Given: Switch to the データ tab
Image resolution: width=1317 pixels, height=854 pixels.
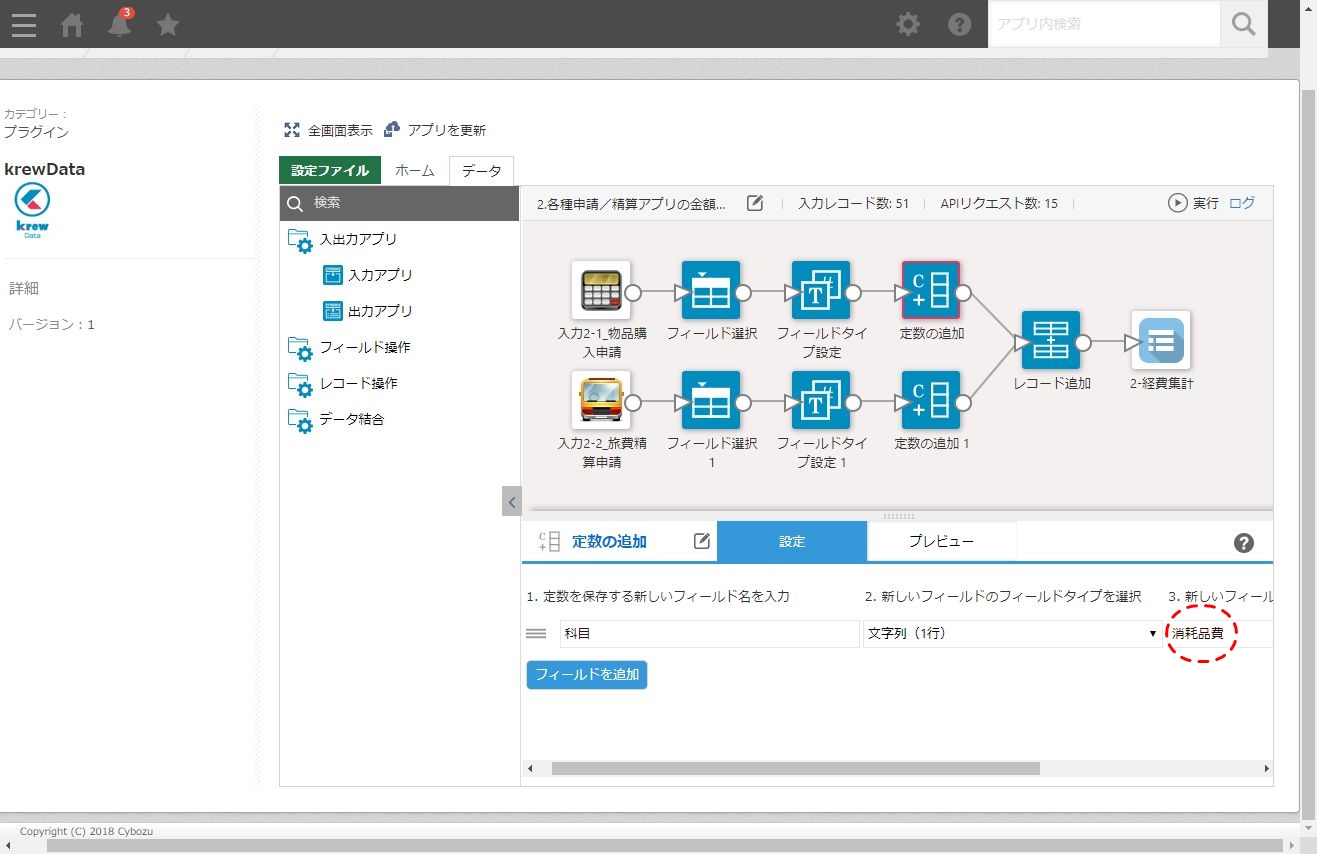Looking at the screenshot, I should (482, 171).
